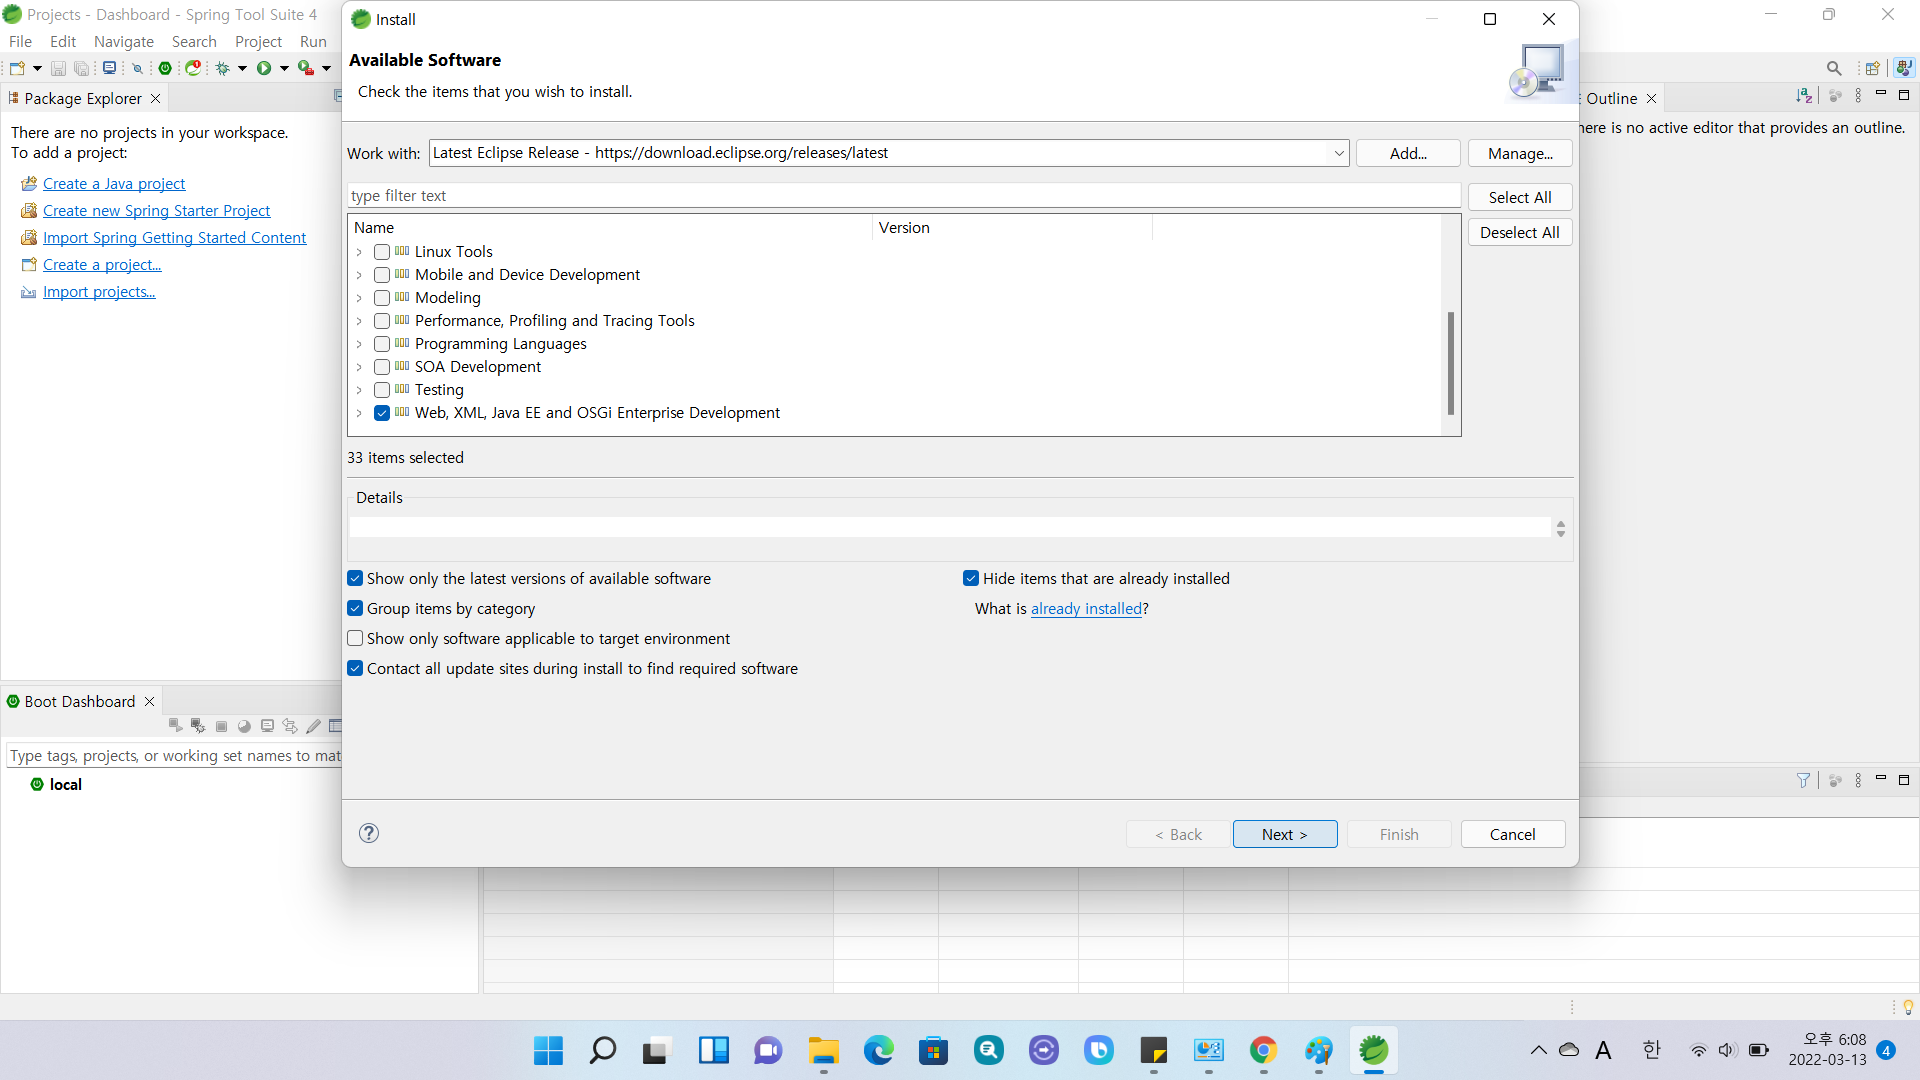Open Chrome from the taskbar
Screen dimensions: 1920x1080
1263,1050
